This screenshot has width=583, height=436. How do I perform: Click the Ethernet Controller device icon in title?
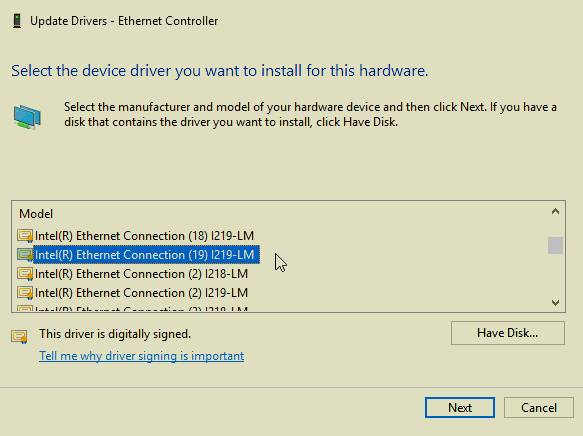[17, 21]
